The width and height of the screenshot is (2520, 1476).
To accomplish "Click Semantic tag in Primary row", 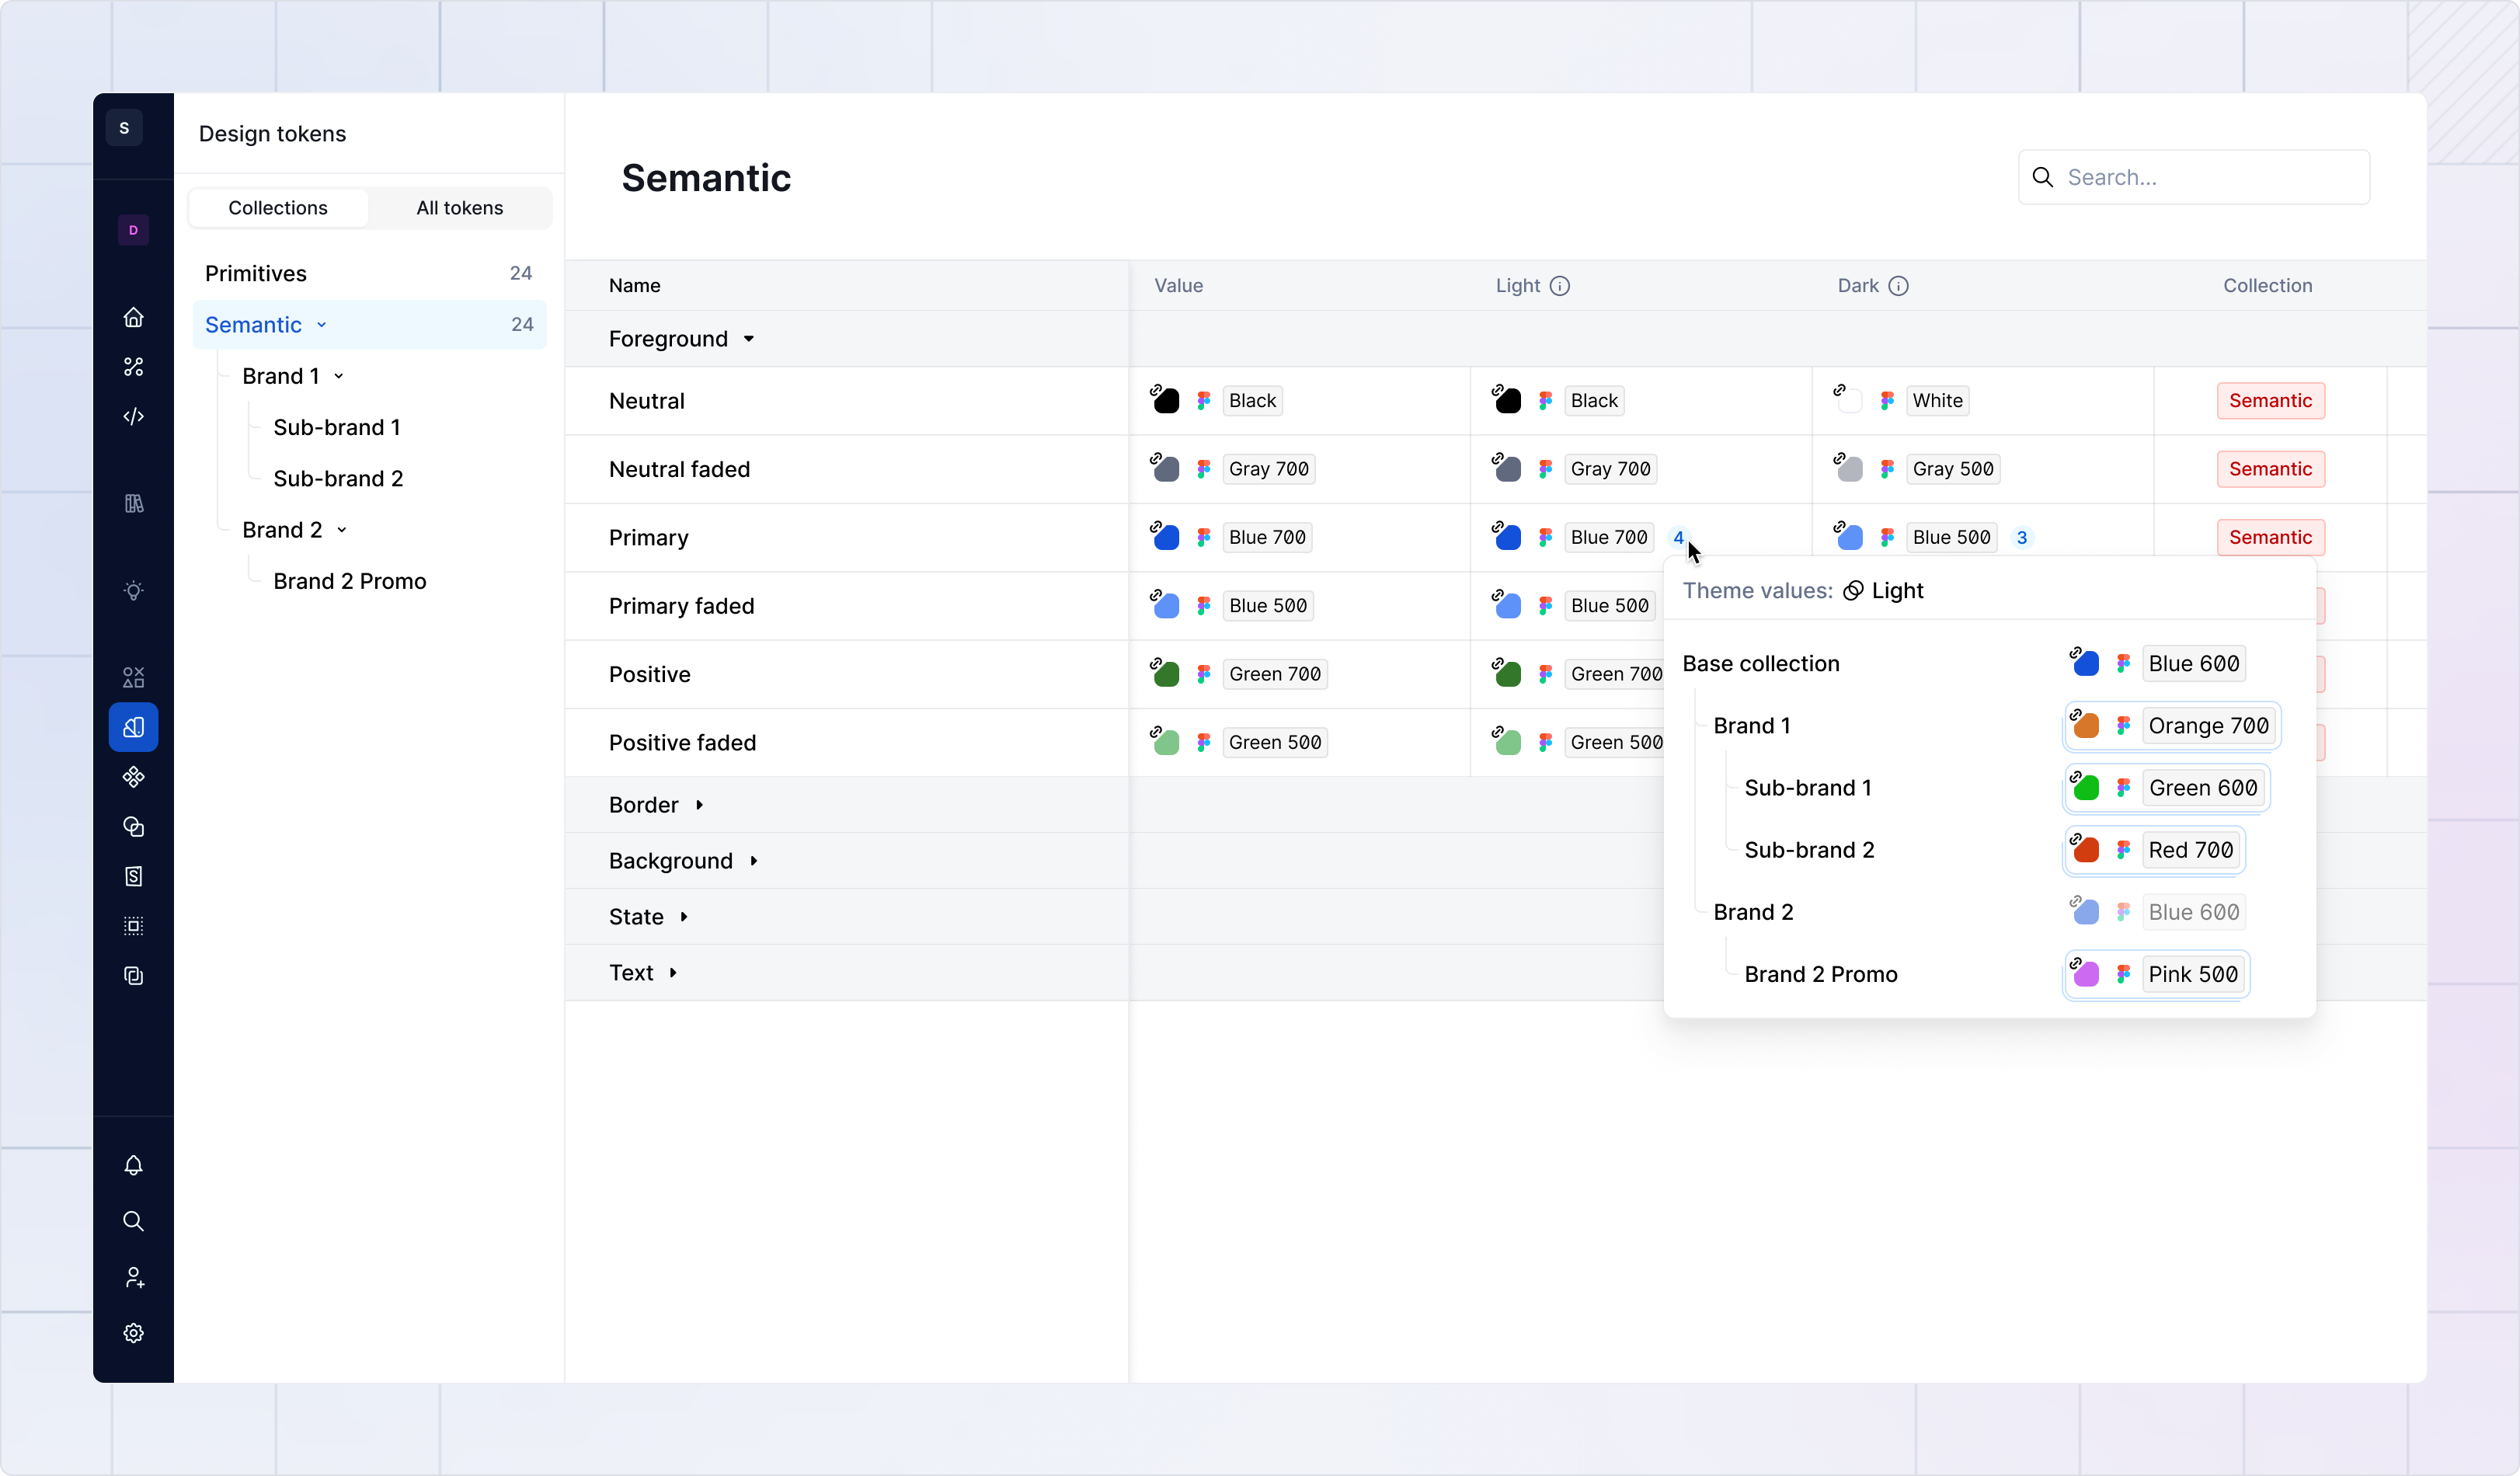I will tap(2271, 538).
